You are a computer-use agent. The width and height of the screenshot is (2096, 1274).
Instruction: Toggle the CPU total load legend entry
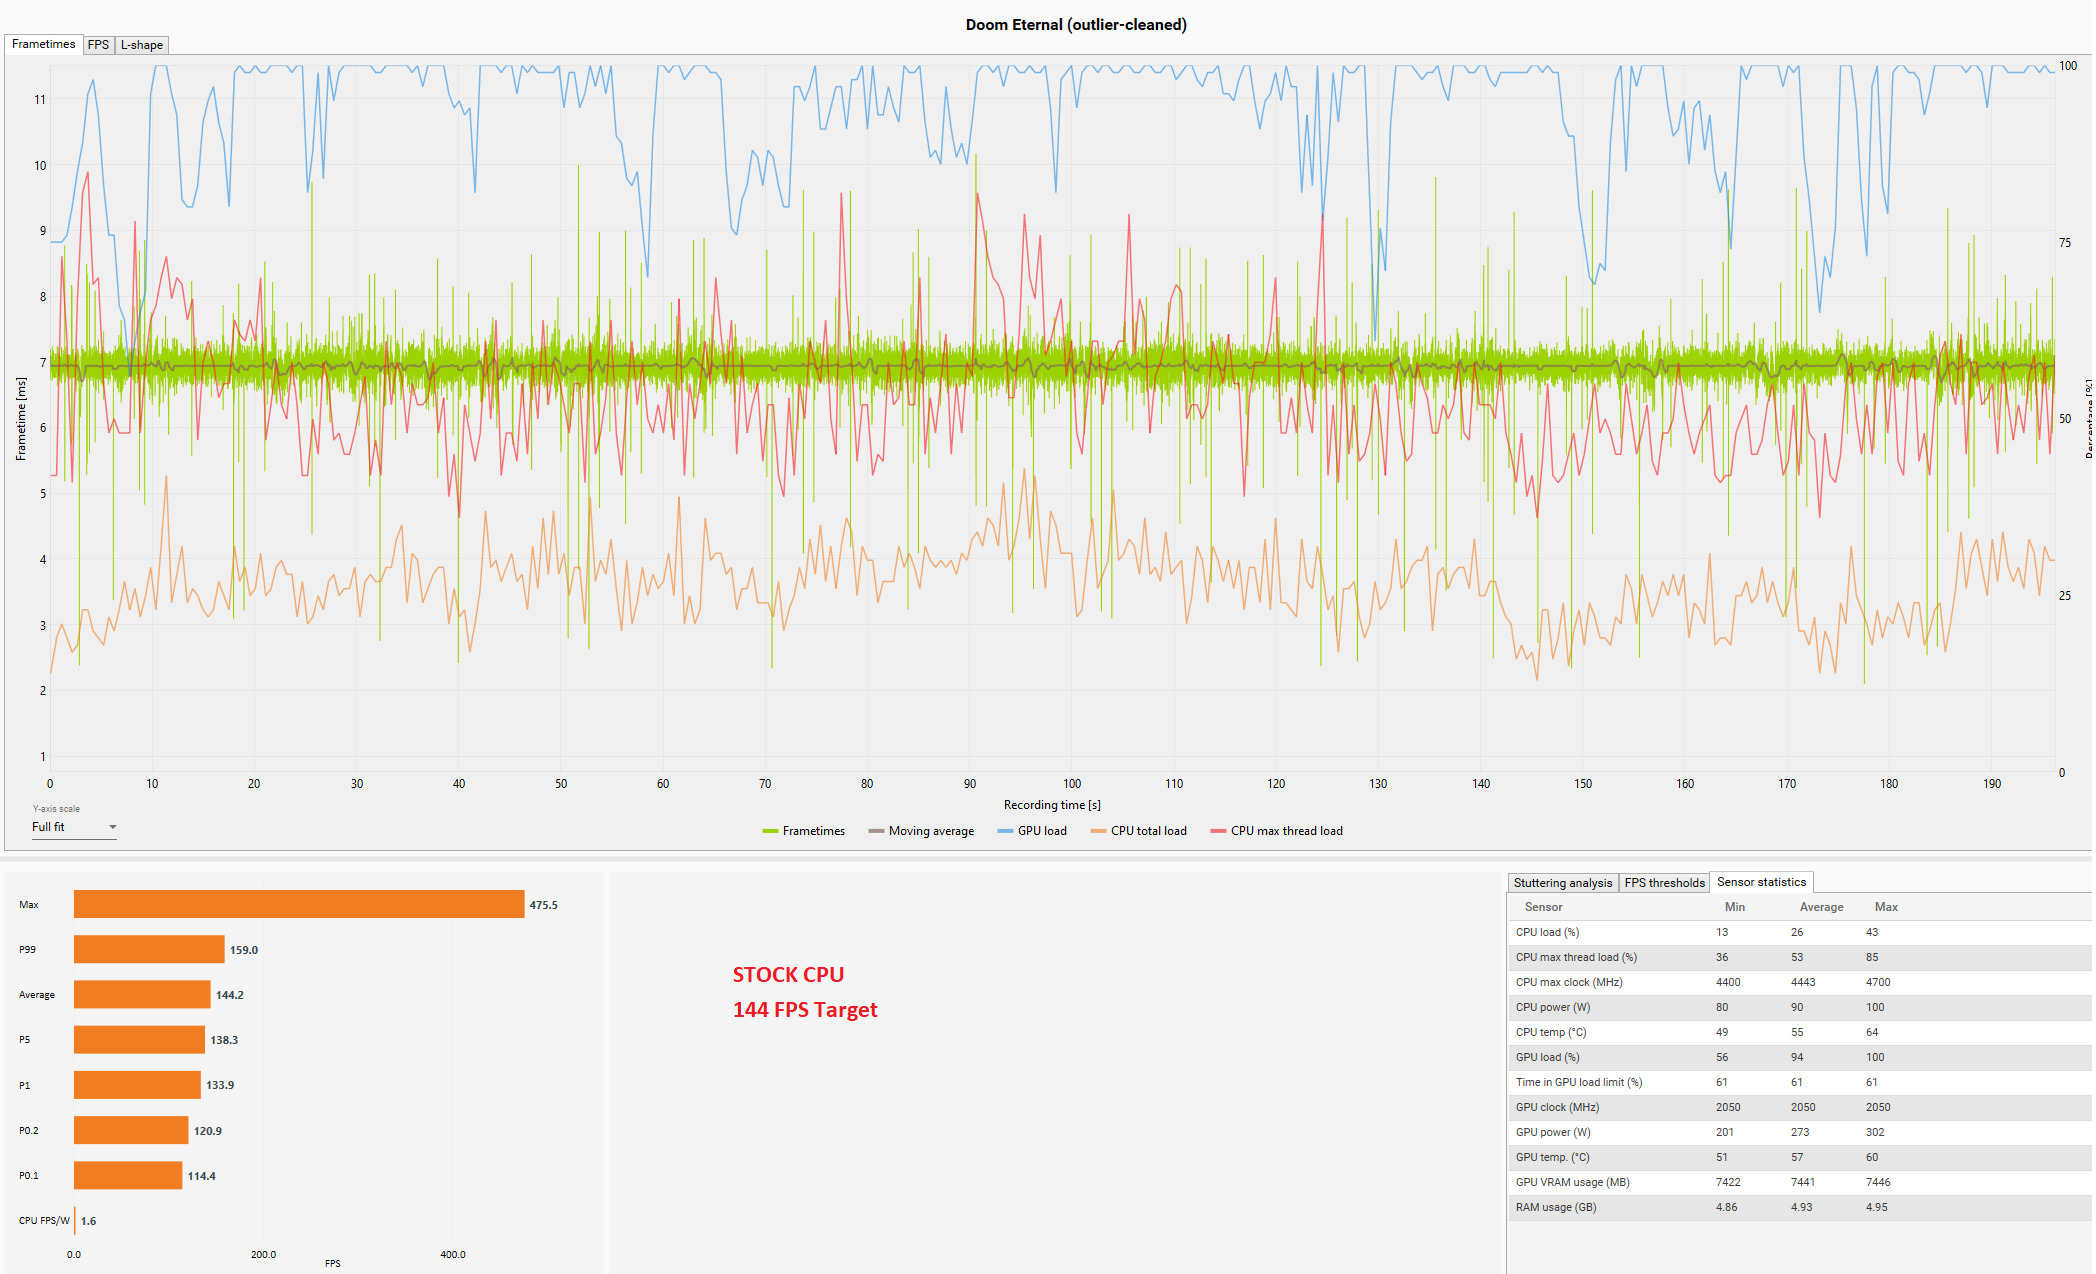pos(1138,831)
